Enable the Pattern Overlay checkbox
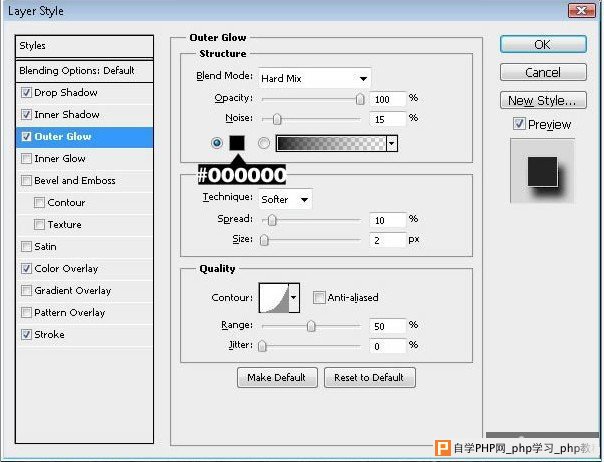This screenshot has height=462, width=604. (x=26, y=312)
